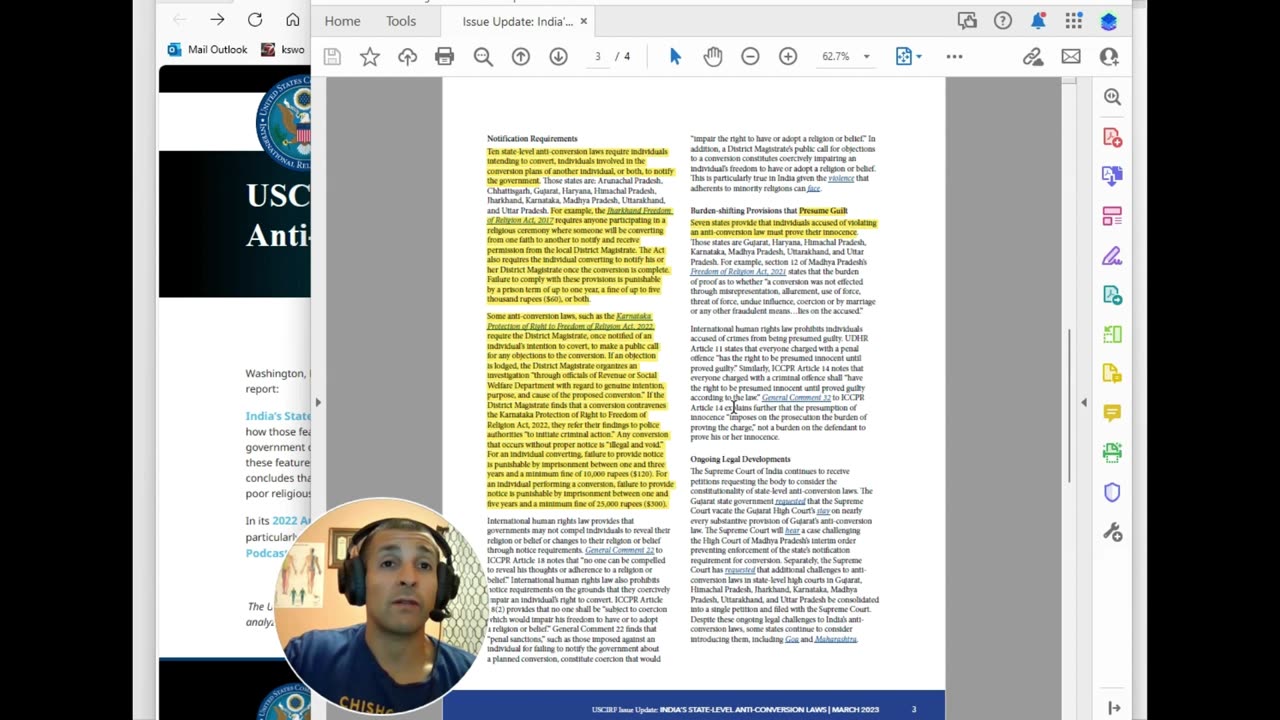The image size is (1280, 720).
Task: Select the Issue Update: India document tab
Action: click(517, 21)
